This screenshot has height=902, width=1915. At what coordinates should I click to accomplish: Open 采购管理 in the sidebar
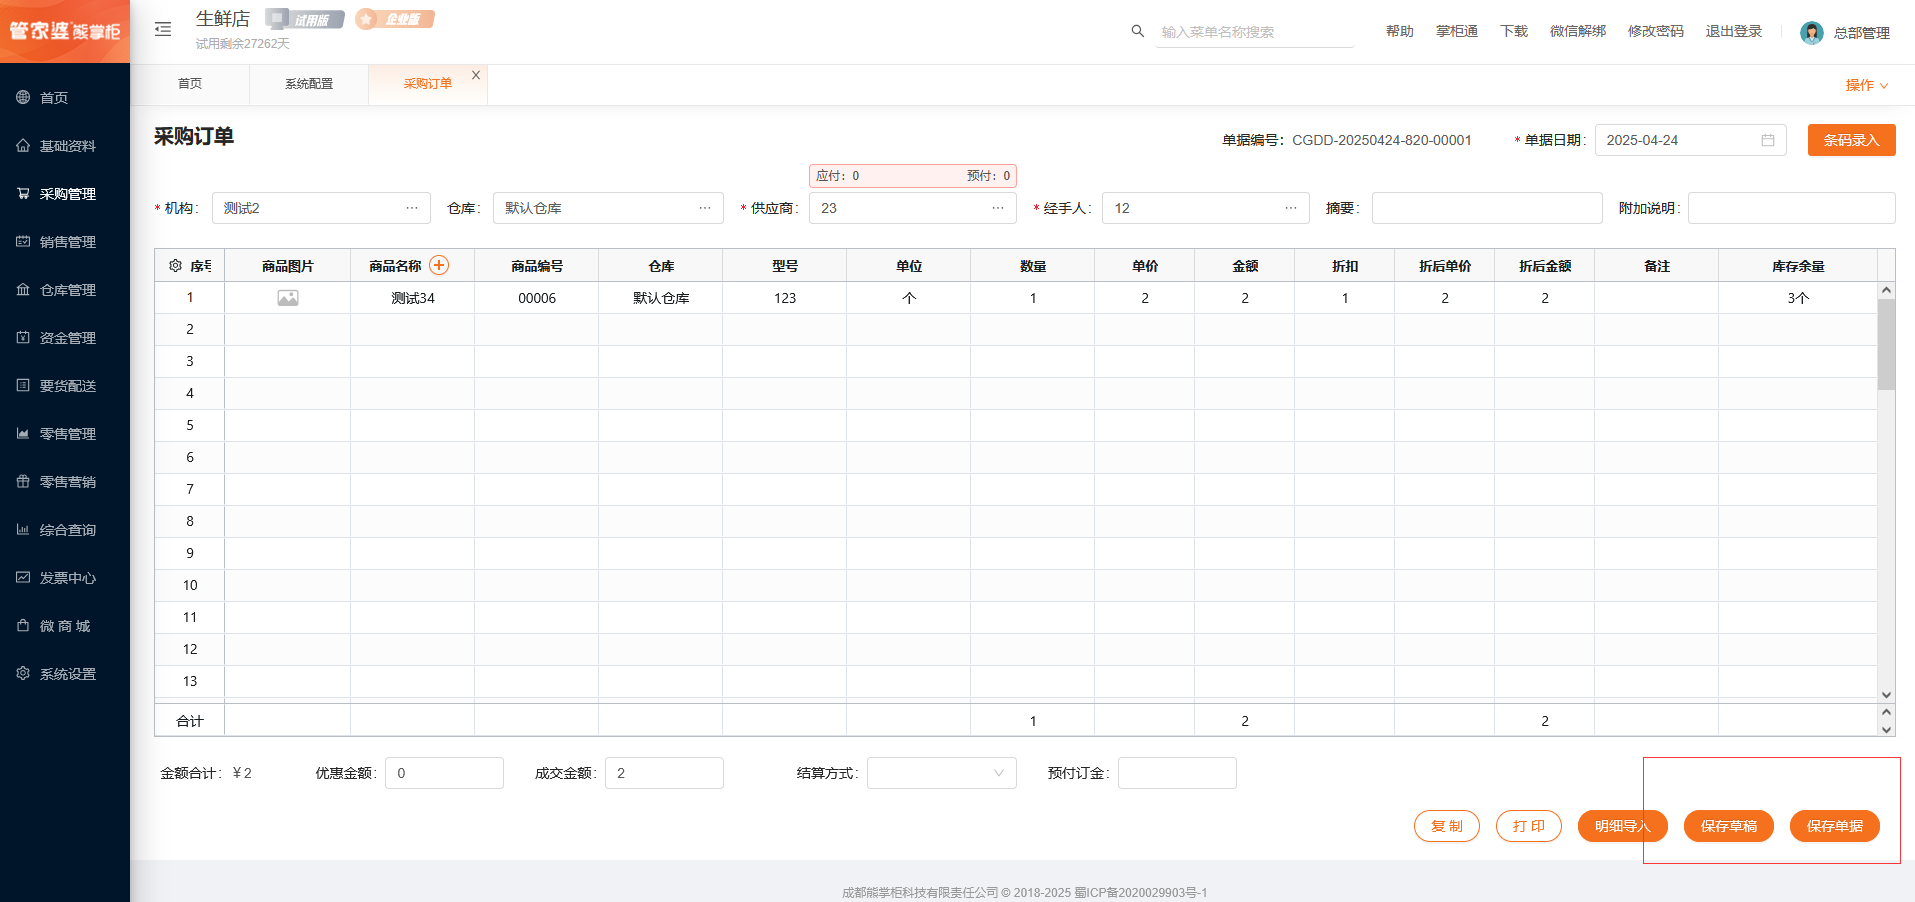(65, 194)
